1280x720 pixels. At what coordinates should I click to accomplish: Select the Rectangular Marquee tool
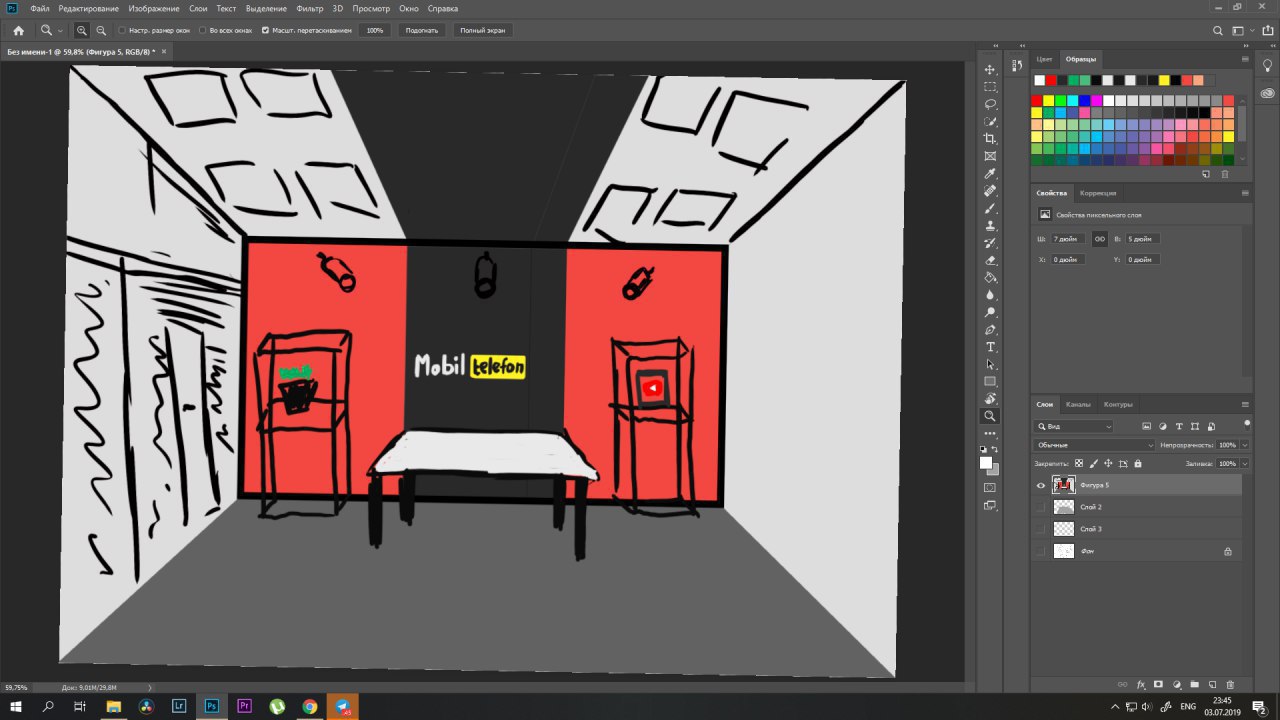pyautogui.click(x=990, y=87)
